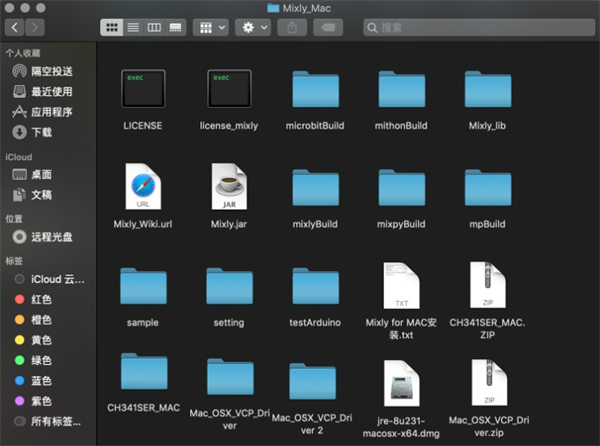Open the group-by arrangement dropdown
The width and height of the screenshot is (600, 446).
211,28
